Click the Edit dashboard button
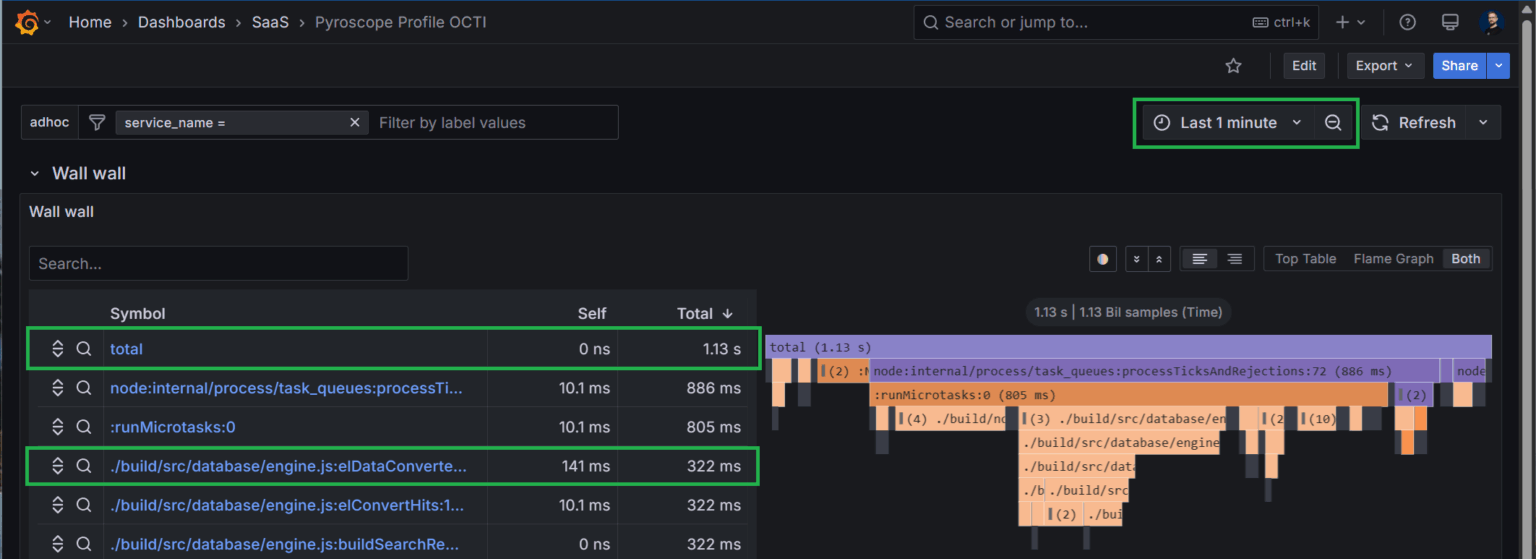The image size is (1536, 559). [x=1304, y=66]
